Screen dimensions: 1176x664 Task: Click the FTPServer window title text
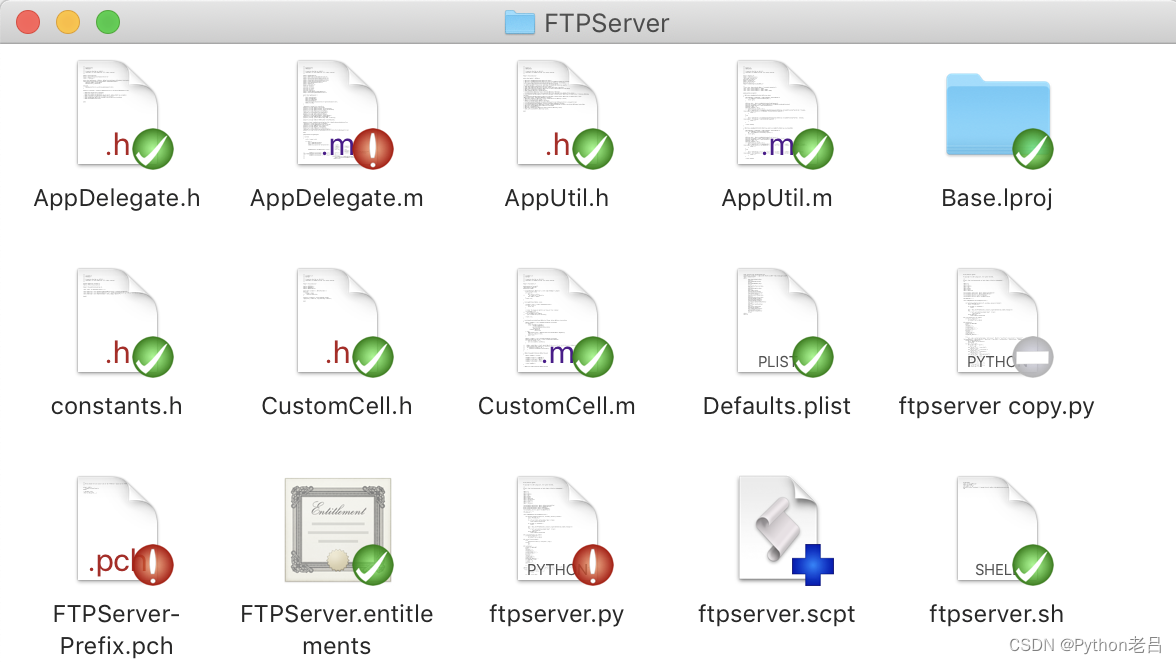coord(607,23)
